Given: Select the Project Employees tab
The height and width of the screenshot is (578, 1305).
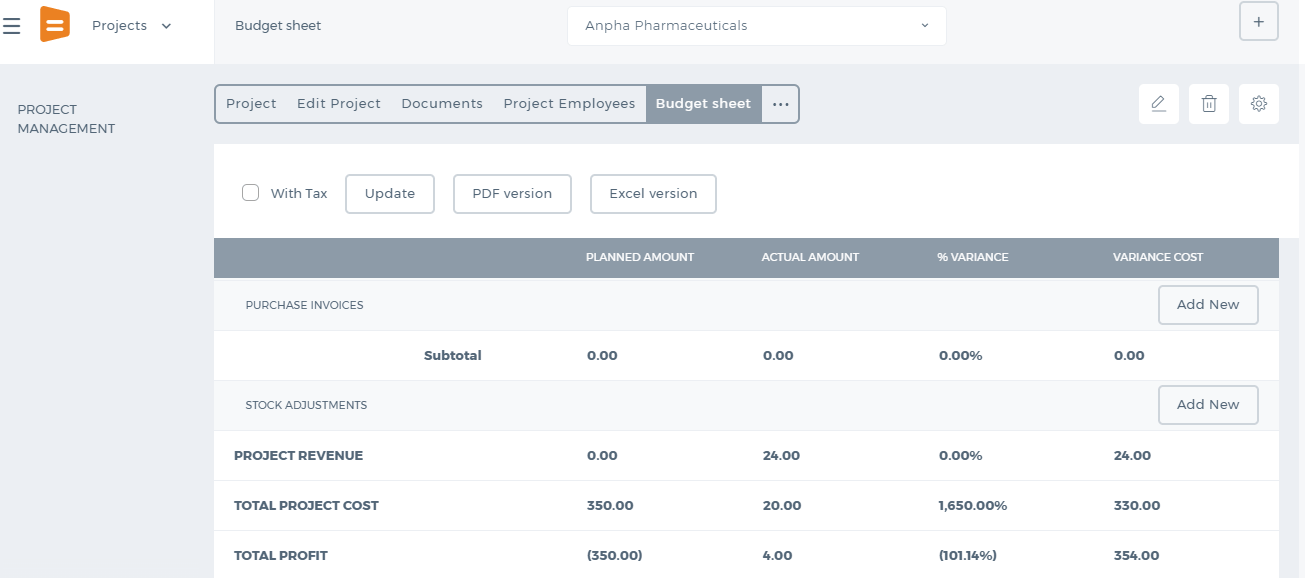Looking at the screenshot, I should 569,104.
